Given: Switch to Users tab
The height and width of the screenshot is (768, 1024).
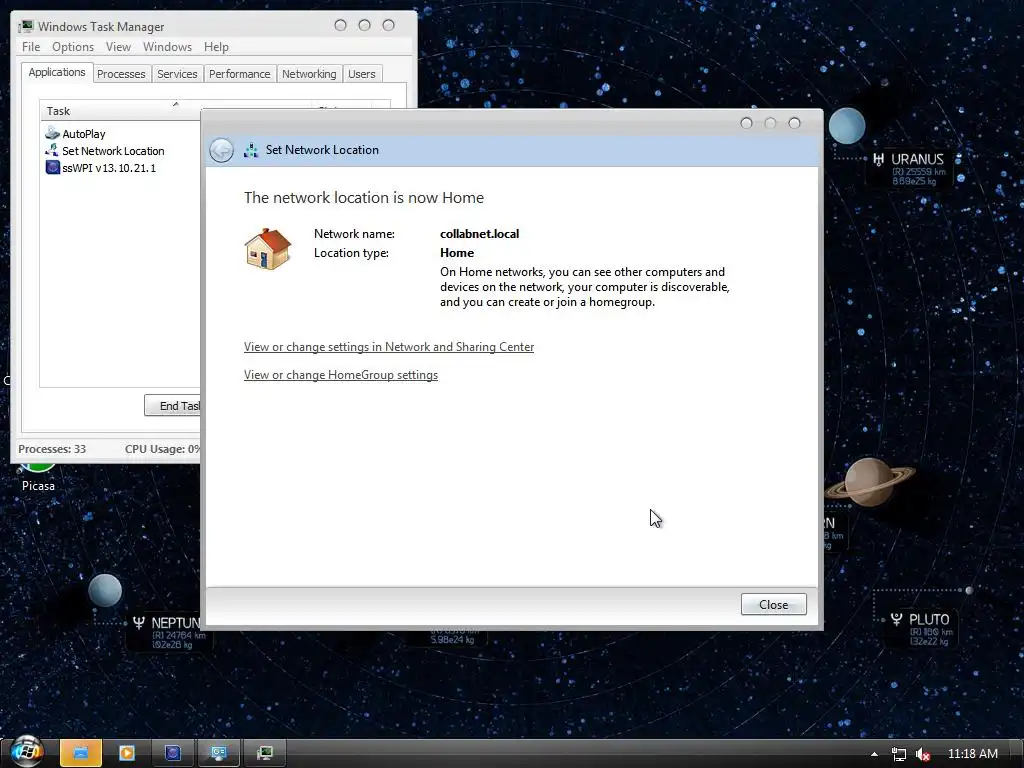Looking at the screenshot, I should (361, 74).
